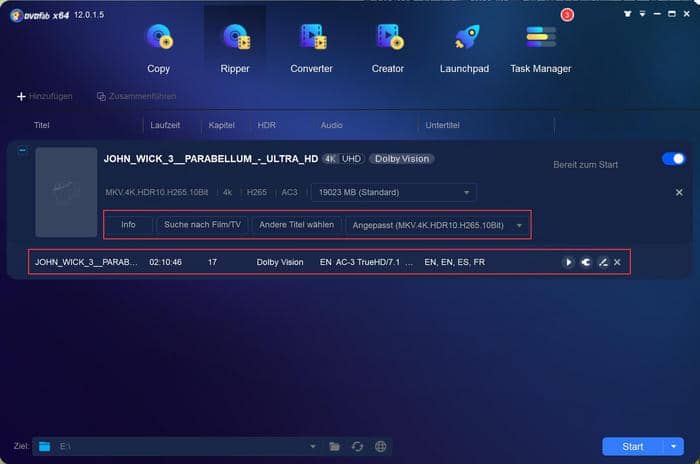Click the blue folder icon next to Ziel
This screenshot has width=700, height=464.
(44, 446)
